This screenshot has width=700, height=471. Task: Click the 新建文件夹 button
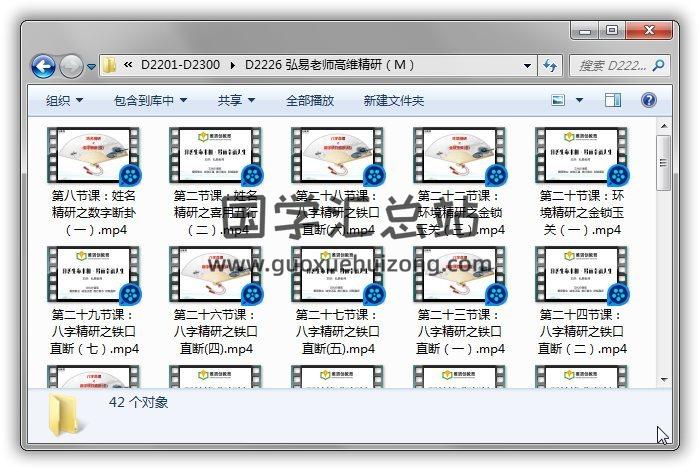(394, 101)
